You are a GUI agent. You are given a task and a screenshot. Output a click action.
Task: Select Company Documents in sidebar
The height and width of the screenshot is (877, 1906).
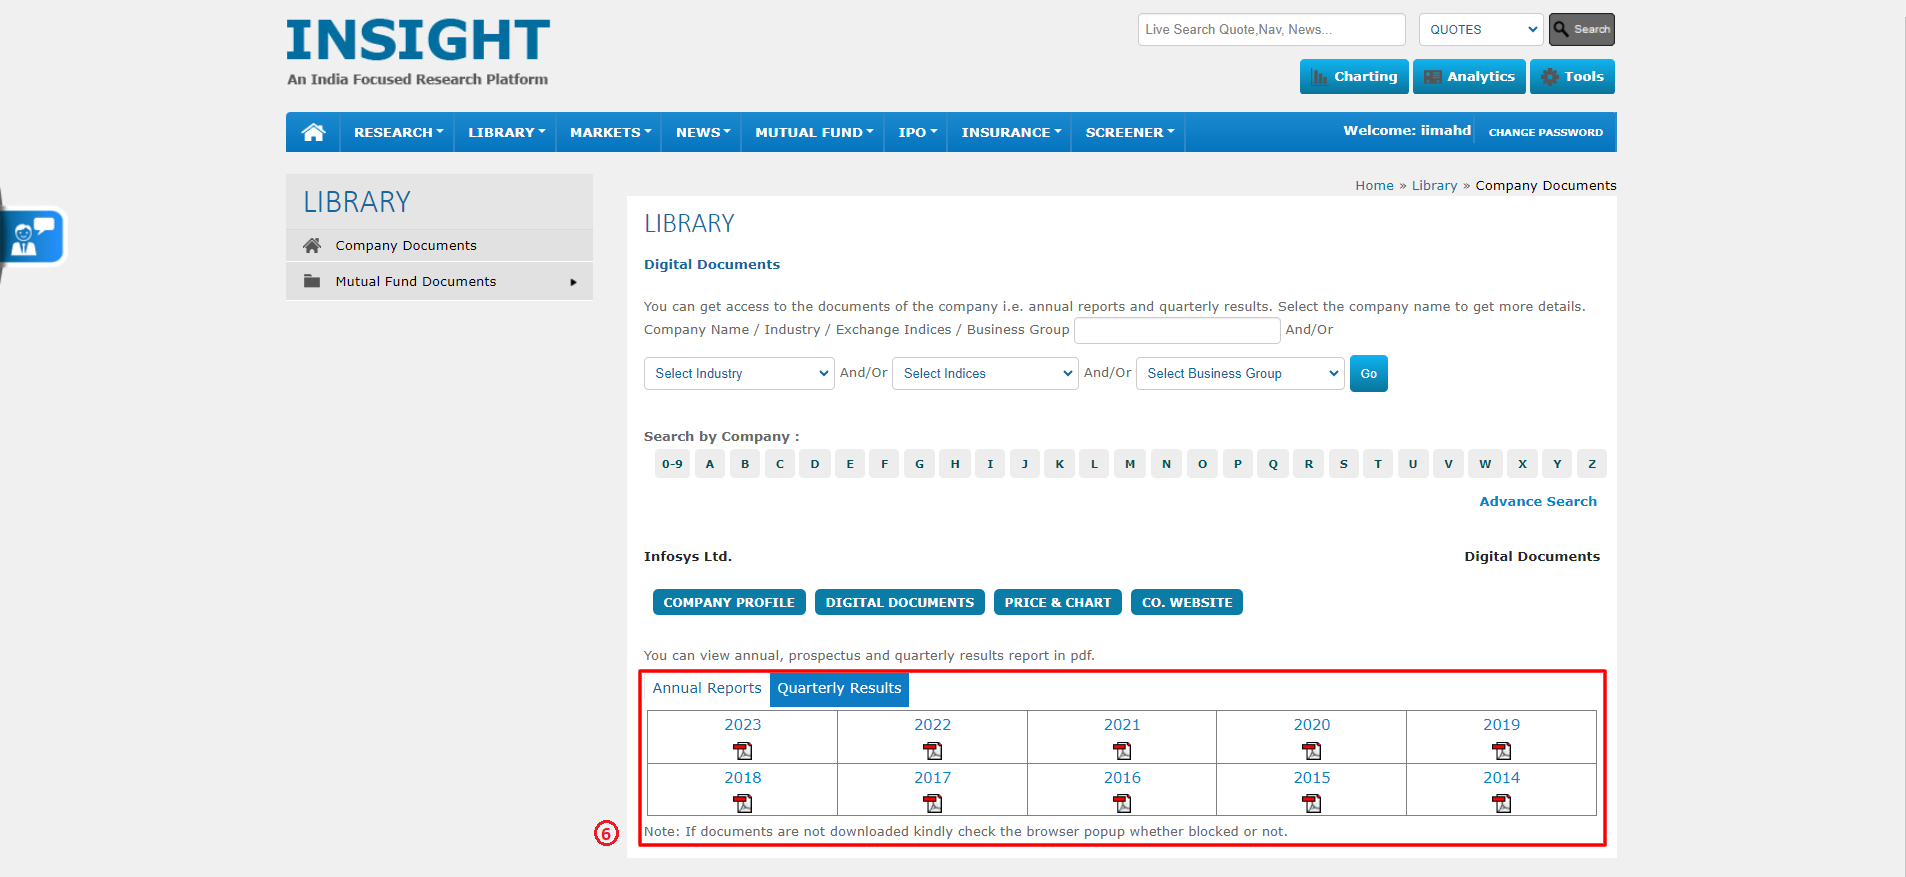[x=439, y=245]
